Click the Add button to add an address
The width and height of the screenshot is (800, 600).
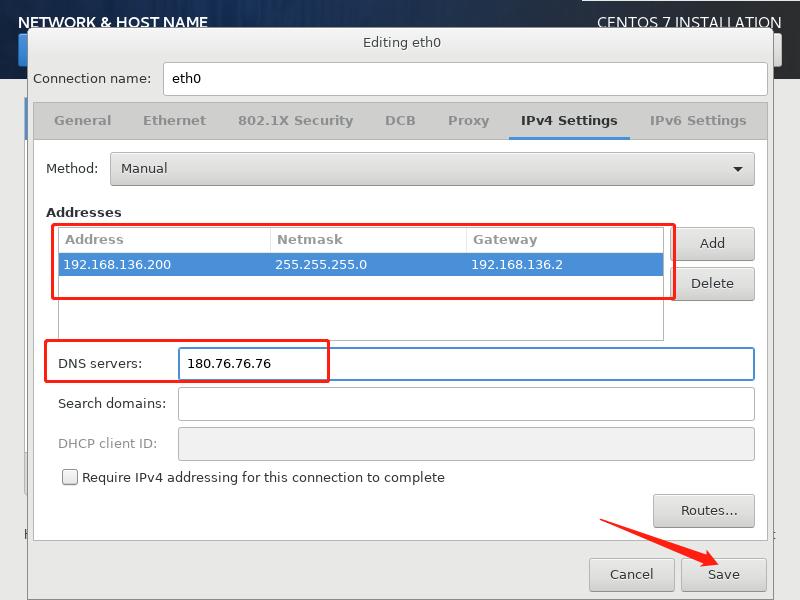pyautogui.click(x=714, y=243)
